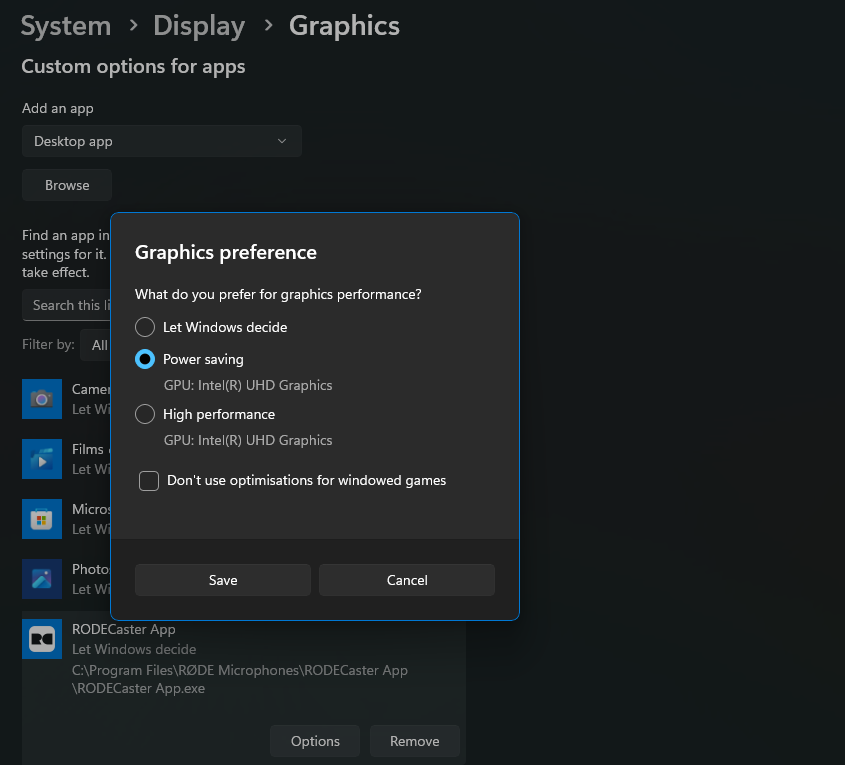Click the Films & TV app icon
This screenshot has width=845, height=765.
[x=41, y=459]
